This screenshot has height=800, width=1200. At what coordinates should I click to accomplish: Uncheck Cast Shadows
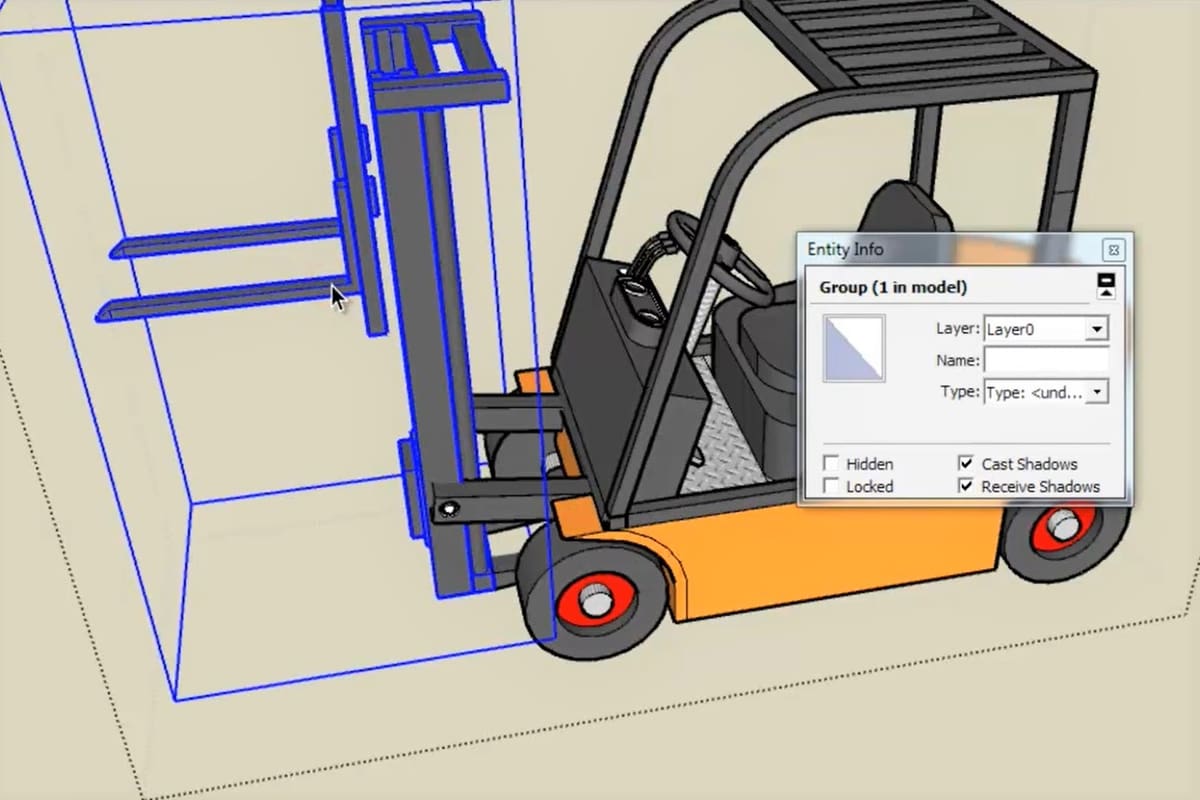tap(966, 464)
